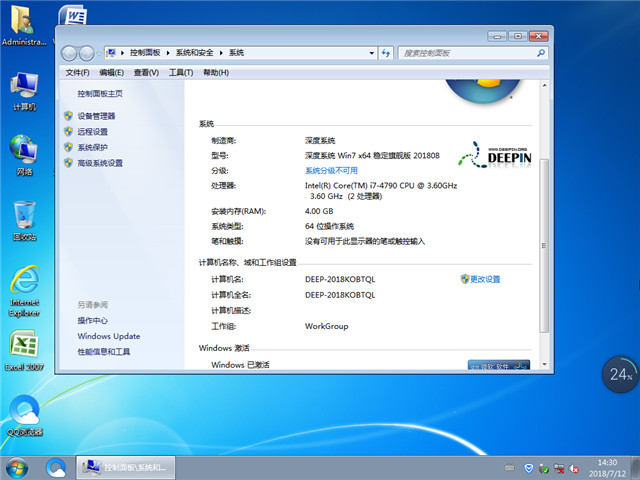This screenshot has width=640, height=480.
Task: Click 系统和安全 in the breadcrumb path
Action: 194,53
